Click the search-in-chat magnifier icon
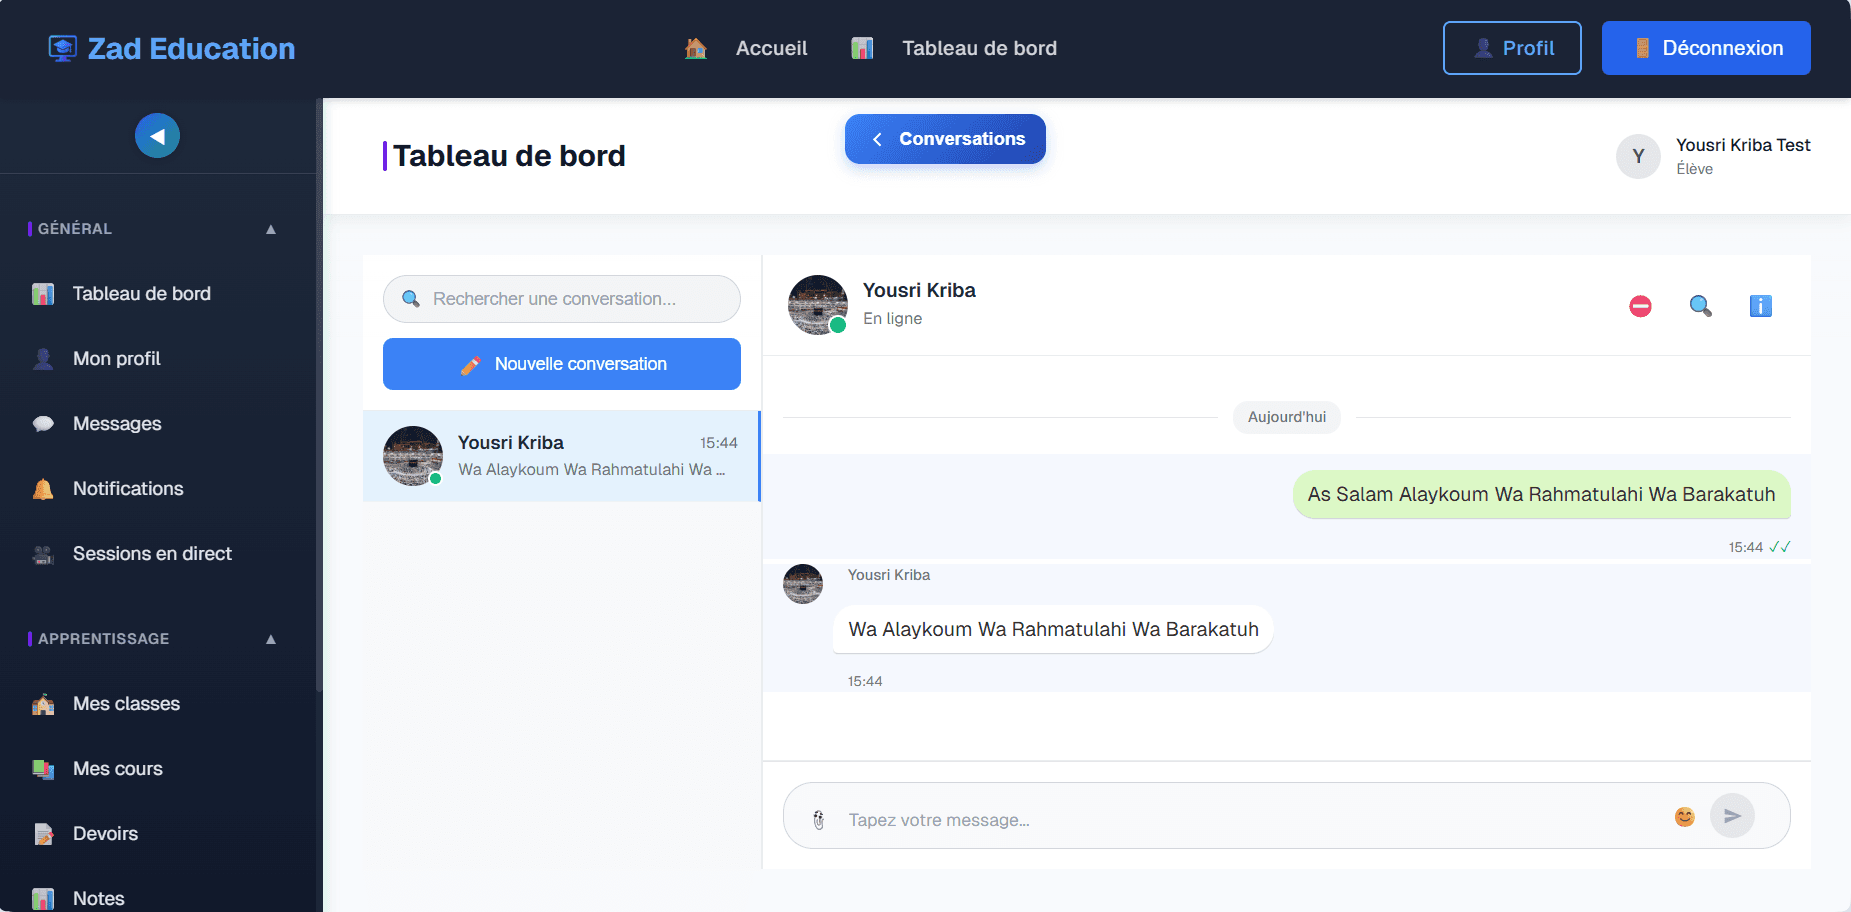 (x=1700, y=306)
